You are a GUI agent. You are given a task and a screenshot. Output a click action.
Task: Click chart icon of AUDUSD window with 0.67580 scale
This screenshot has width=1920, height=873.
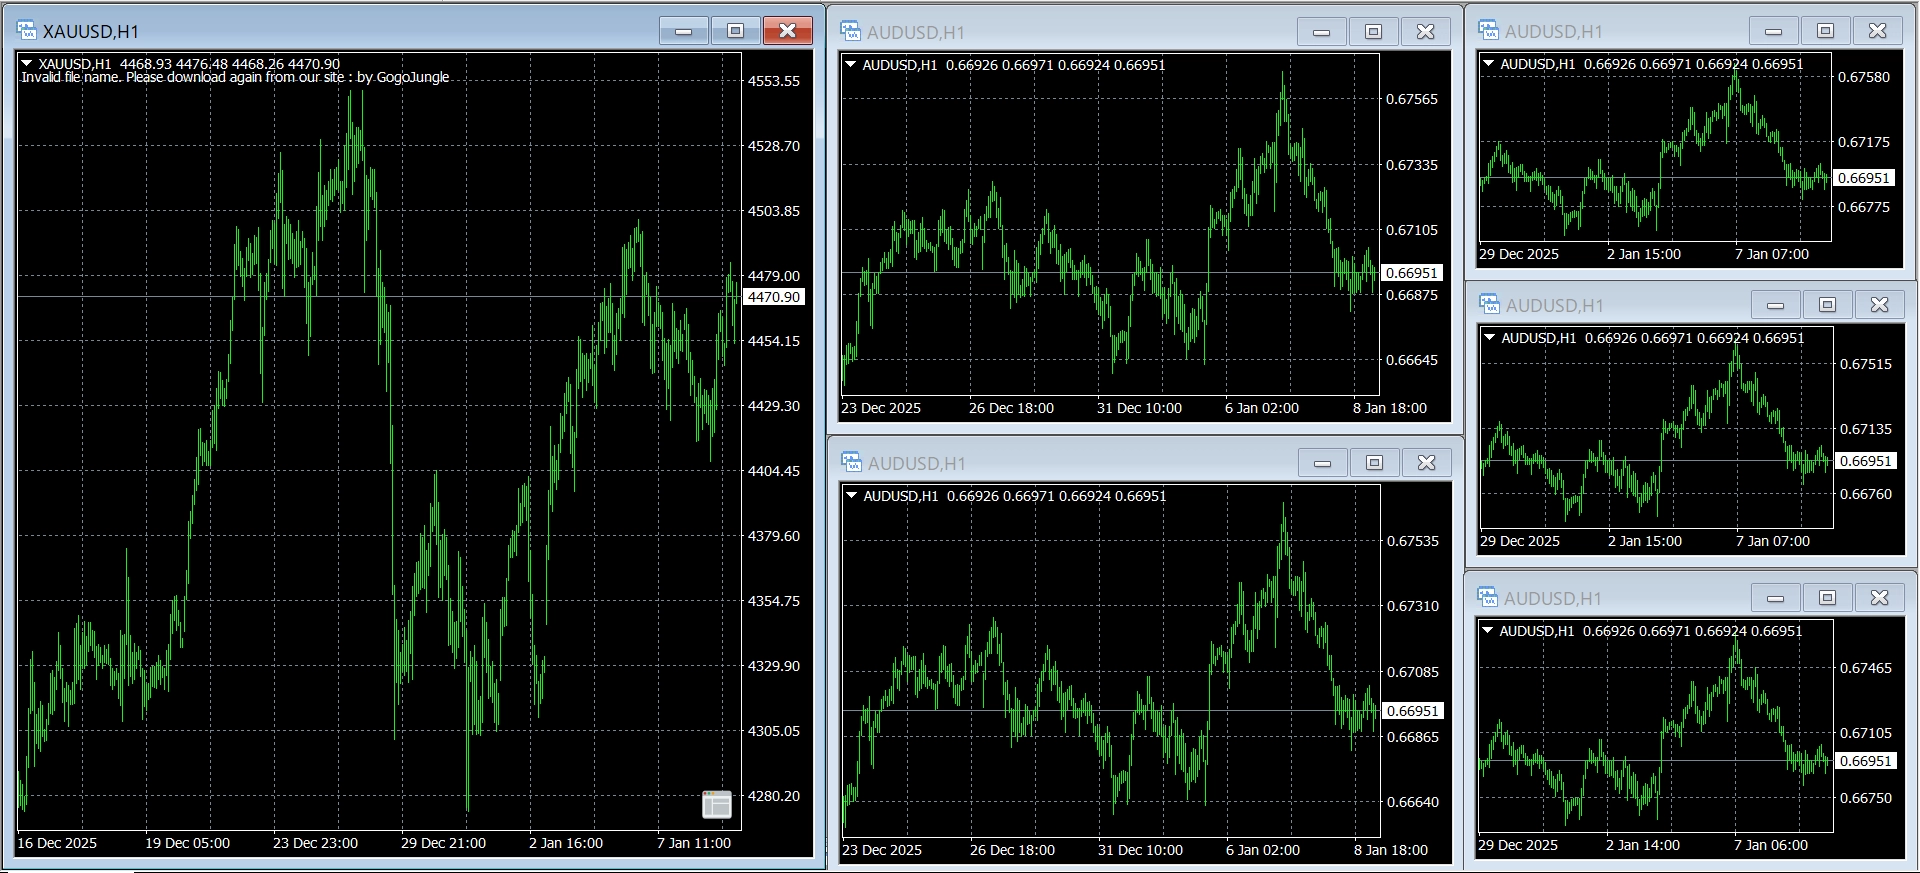1489,31
